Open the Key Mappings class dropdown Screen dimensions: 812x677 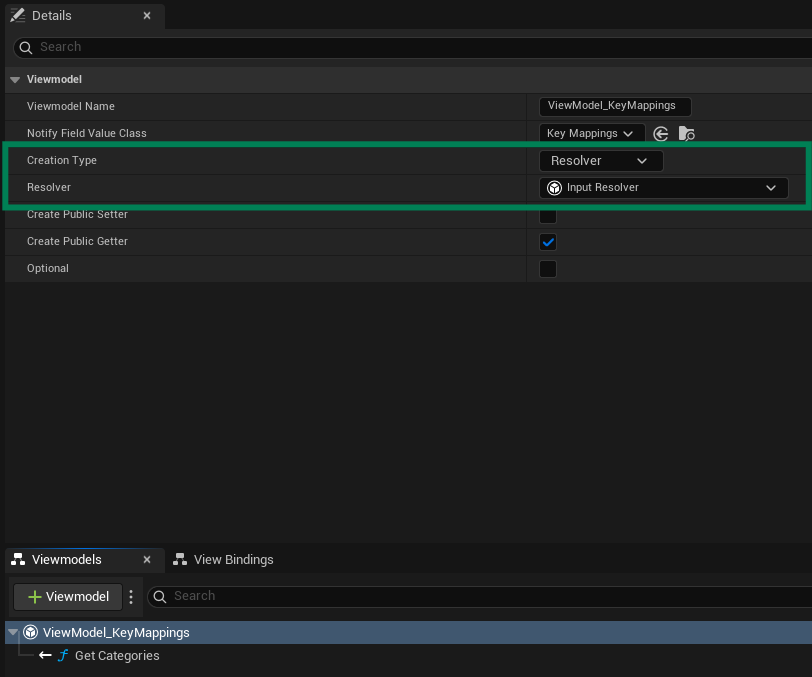(591, 133)
